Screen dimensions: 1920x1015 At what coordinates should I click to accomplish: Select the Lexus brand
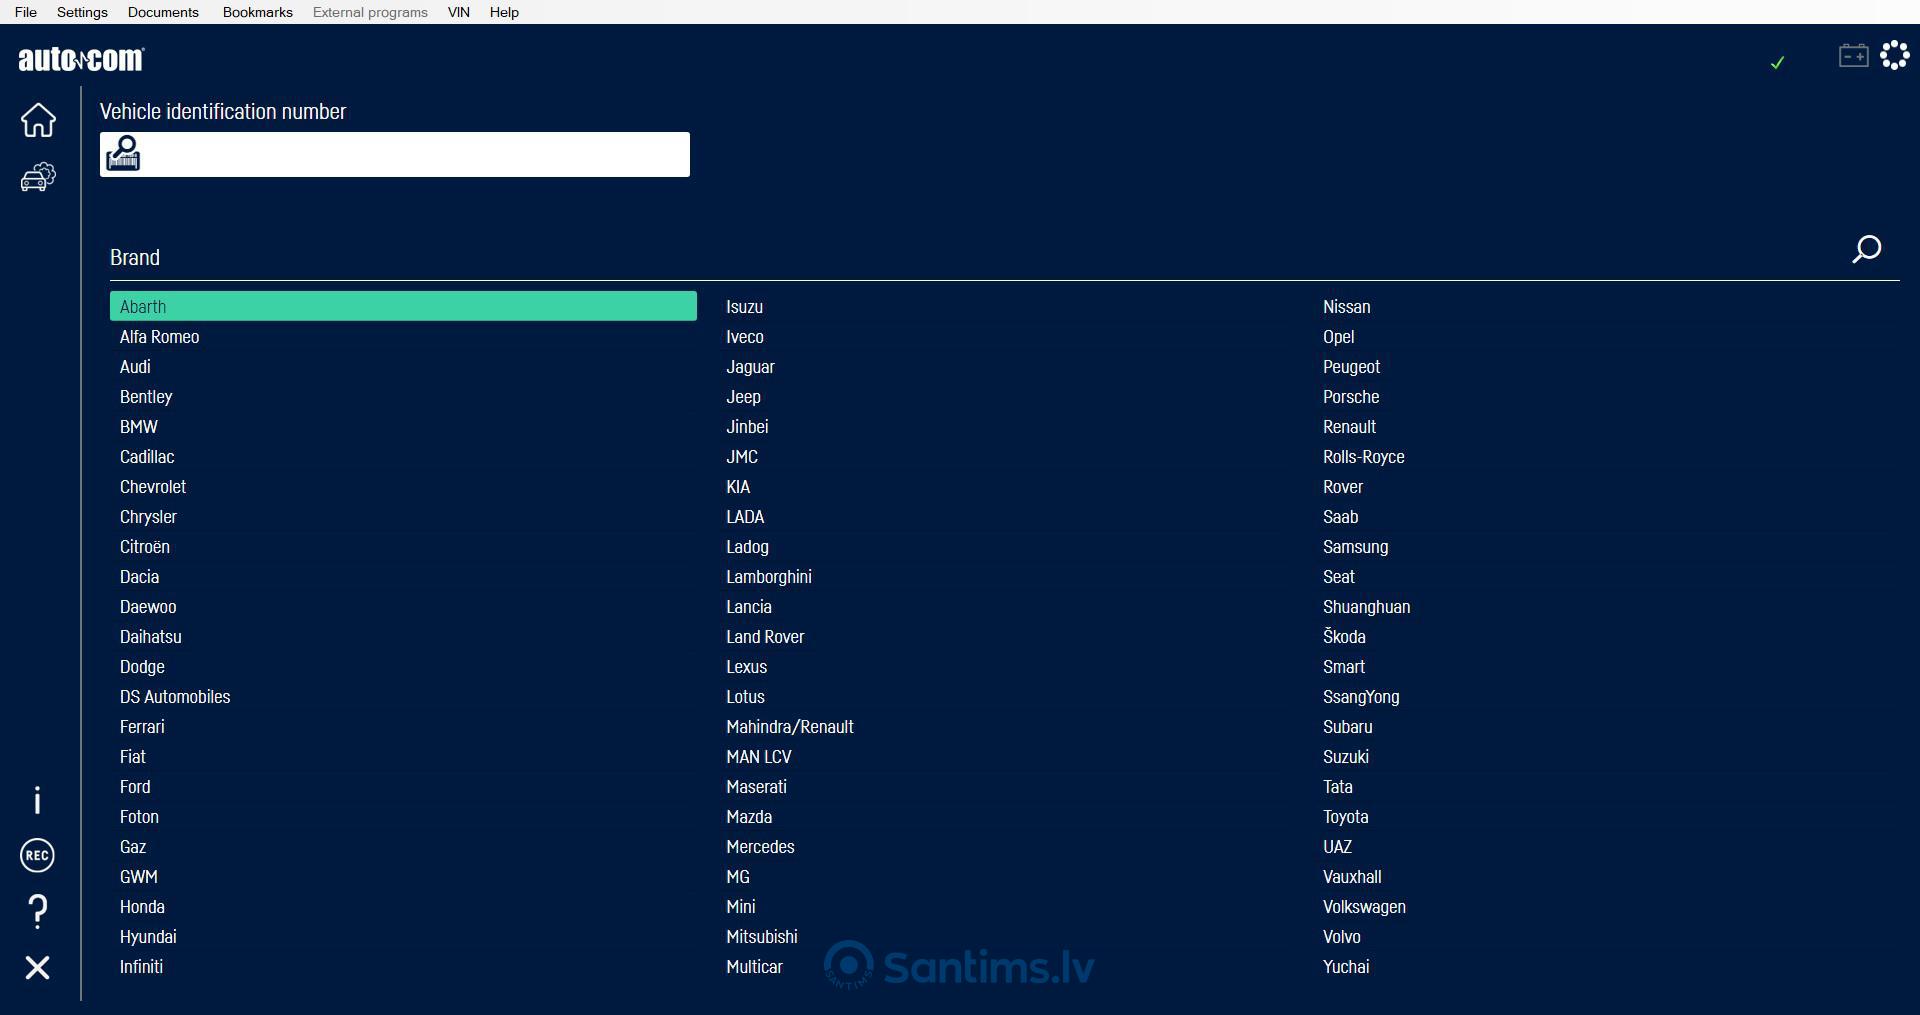coord(746,667)
